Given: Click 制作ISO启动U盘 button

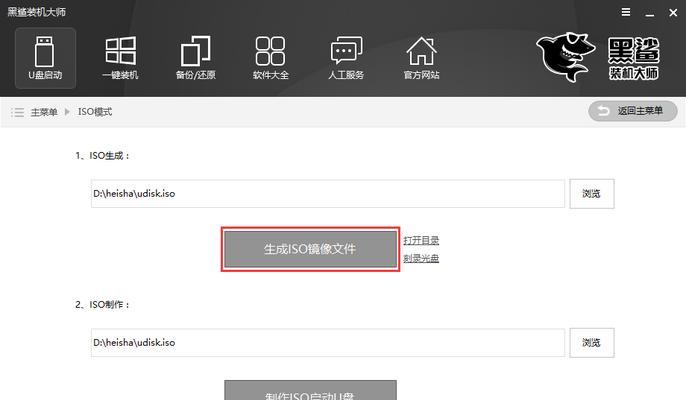Looking at the screenshot, I should point(310,390).
